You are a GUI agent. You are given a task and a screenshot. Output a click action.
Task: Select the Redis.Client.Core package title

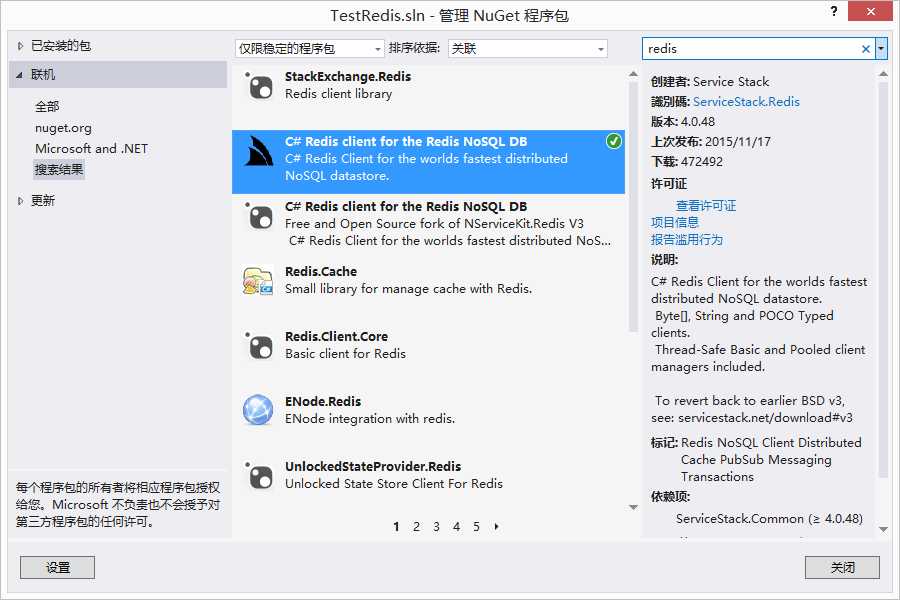point(336,336)
